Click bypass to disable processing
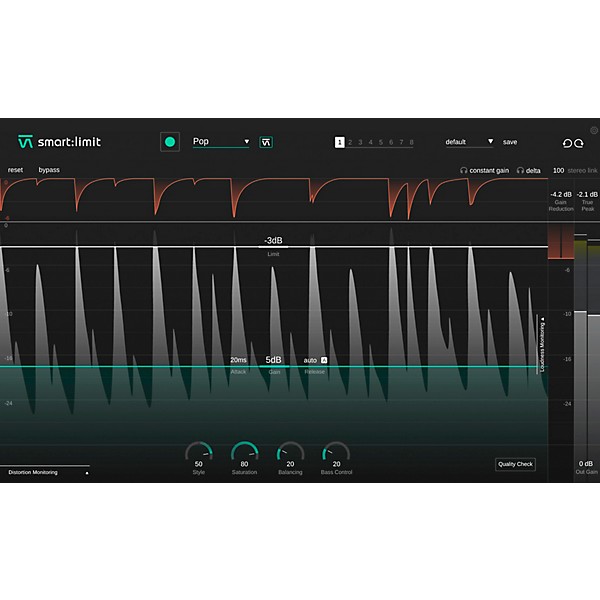Screen dimensions: 600x600 point(49,170)
